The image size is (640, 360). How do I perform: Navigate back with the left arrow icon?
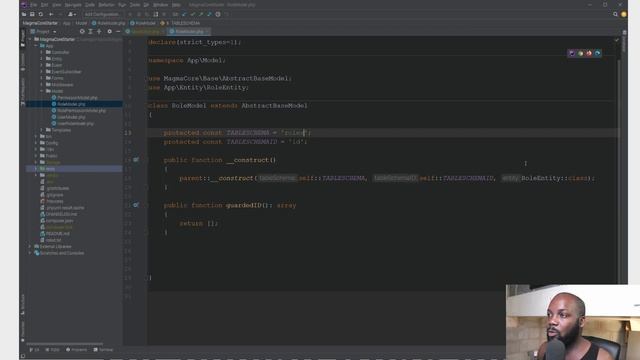(51, 14)
